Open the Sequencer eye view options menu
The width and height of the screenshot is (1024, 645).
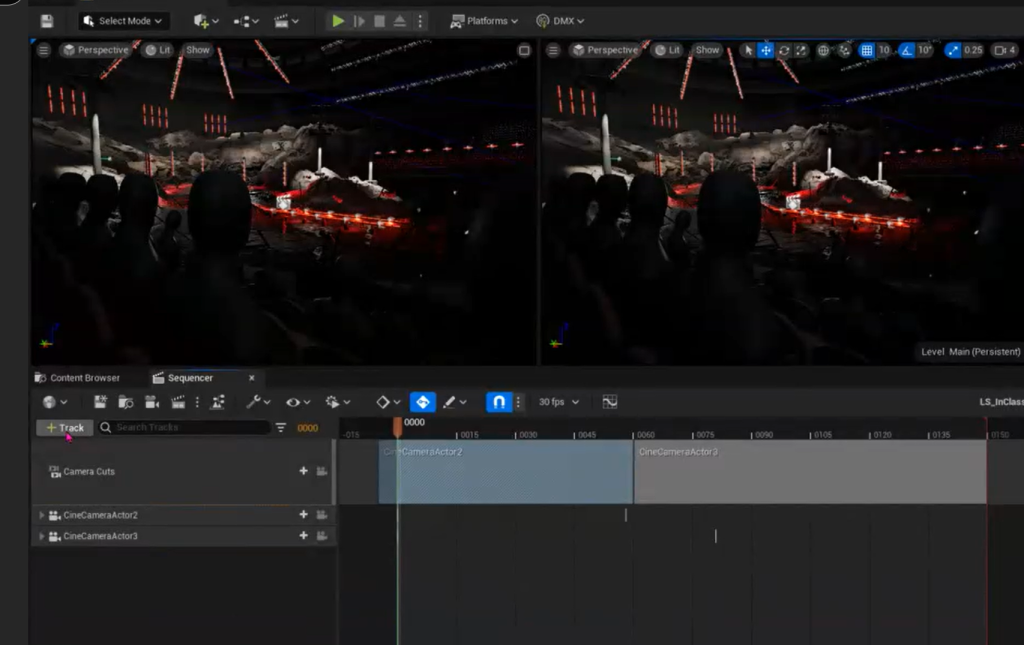(x=298, y=402)
